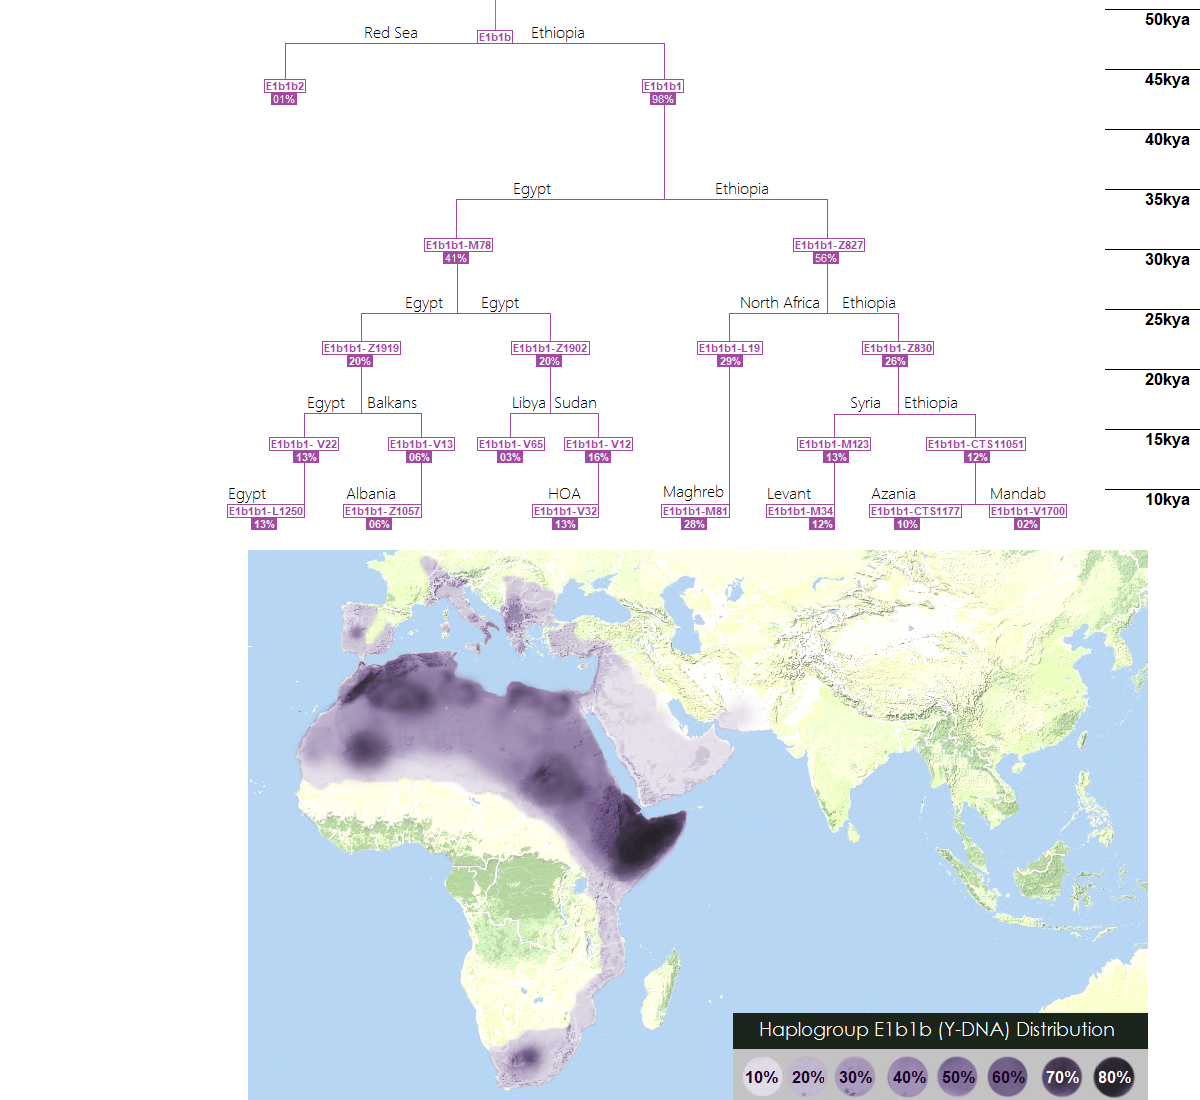The height and width of the screenshot is (1100, 1200).
Task: Select the E1b1b2 haplogroup node
Action: point(285,86)
